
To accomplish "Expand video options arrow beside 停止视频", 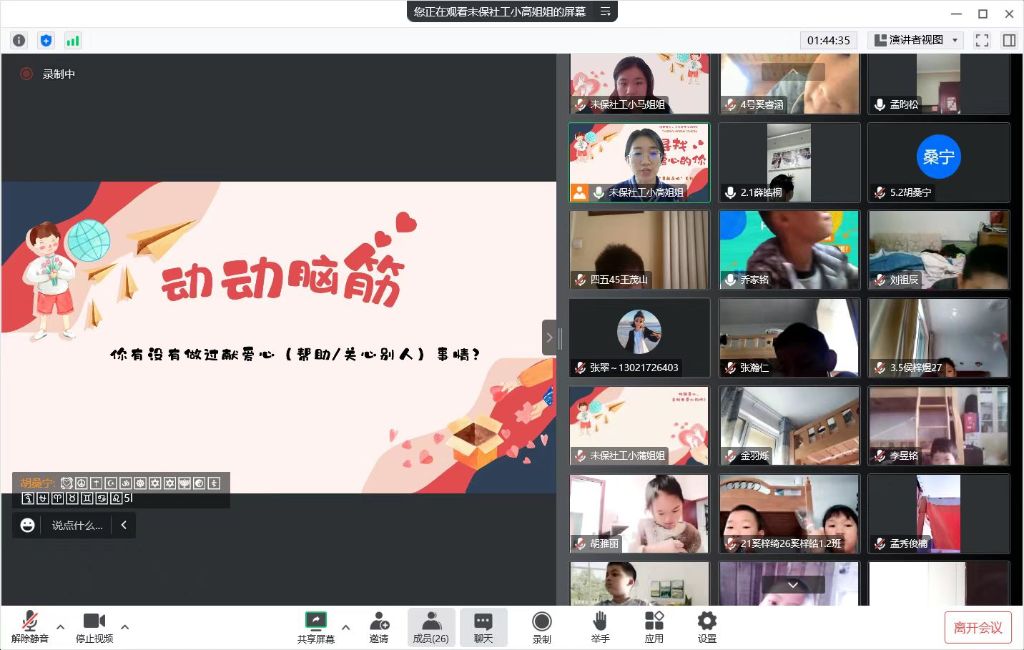I will coord(124,628).
